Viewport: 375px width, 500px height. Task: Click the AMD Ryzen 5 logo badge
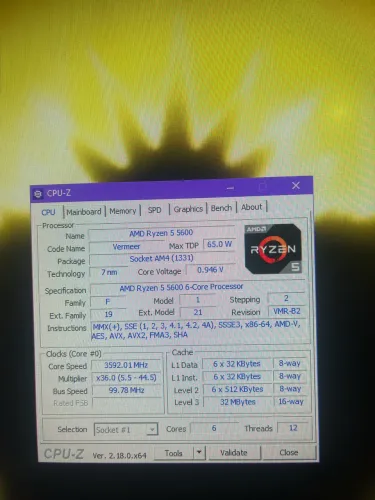[273, 249]
